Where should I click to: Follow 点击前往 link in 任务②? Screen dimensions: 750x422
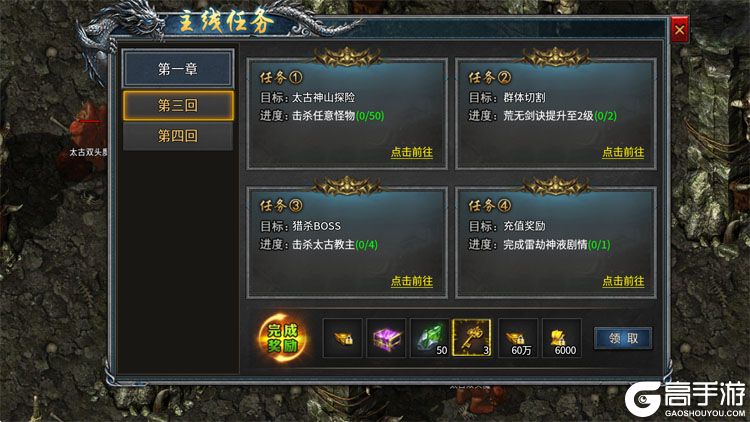click(x=623, y=153)
